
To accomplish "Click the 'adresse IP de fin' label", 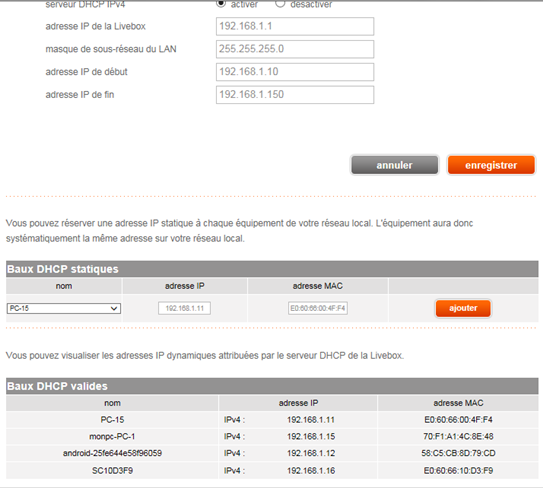I will 80,95.
